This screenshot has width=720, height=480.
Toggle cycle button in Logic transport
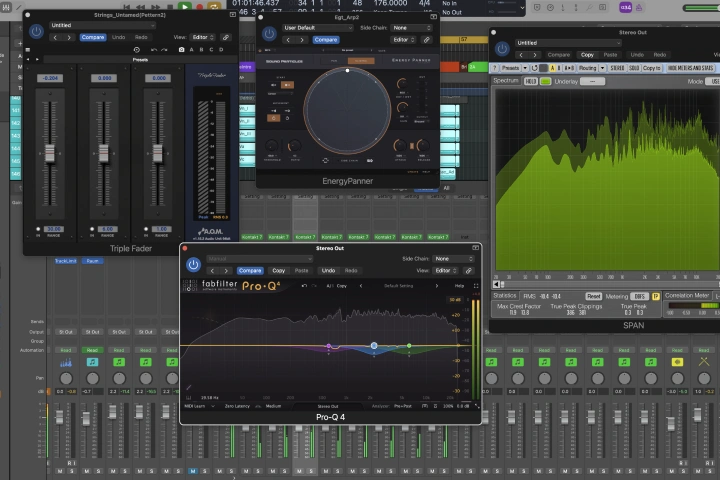click(x=214, y=7)
